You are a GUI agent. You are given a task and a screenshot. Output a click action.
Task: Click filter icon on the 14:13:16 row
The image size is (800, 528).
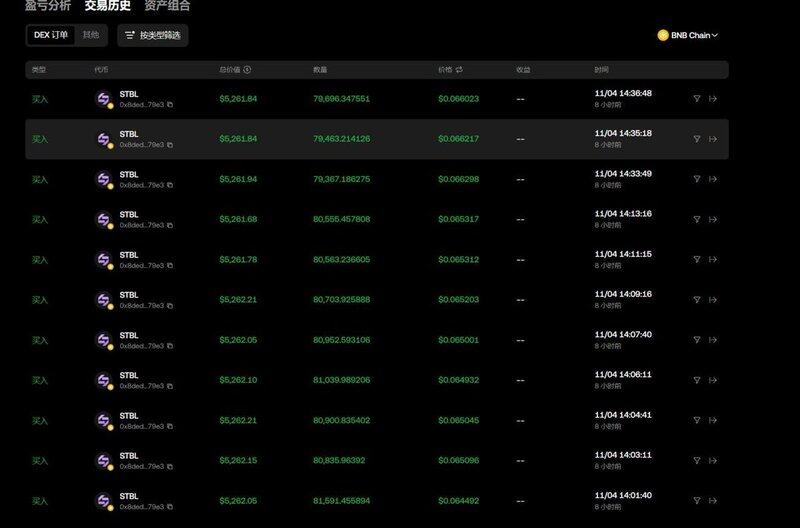(x=697, y=219)
